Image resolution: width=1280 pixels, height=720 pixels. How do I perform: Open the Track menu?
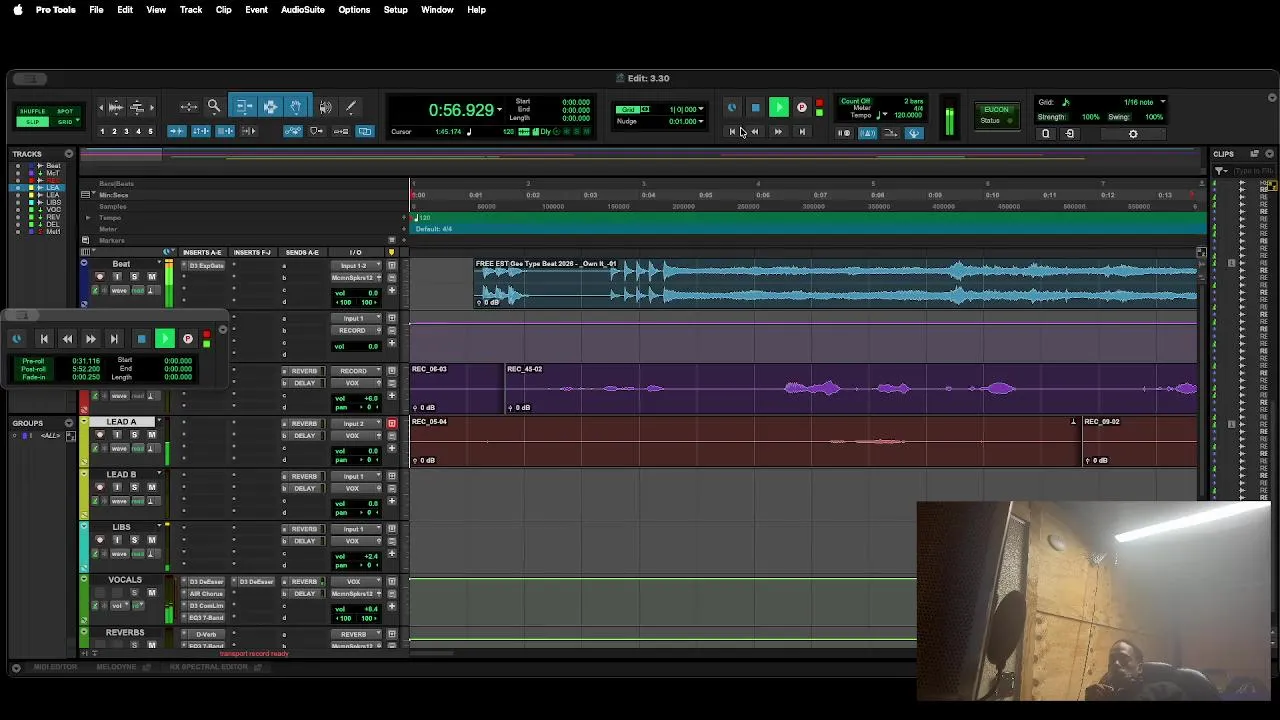(x=191, y=10)
